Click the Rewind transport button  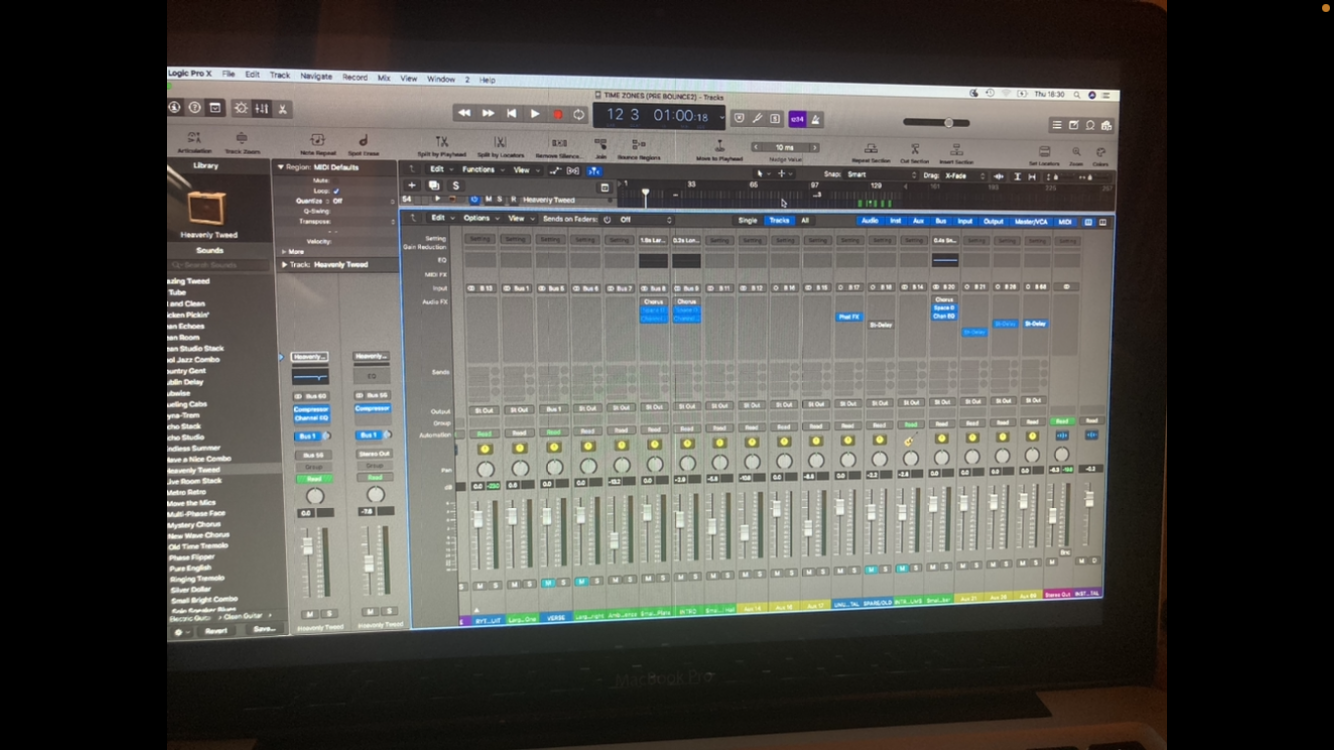pyautogui.click(x=464, y=114)
